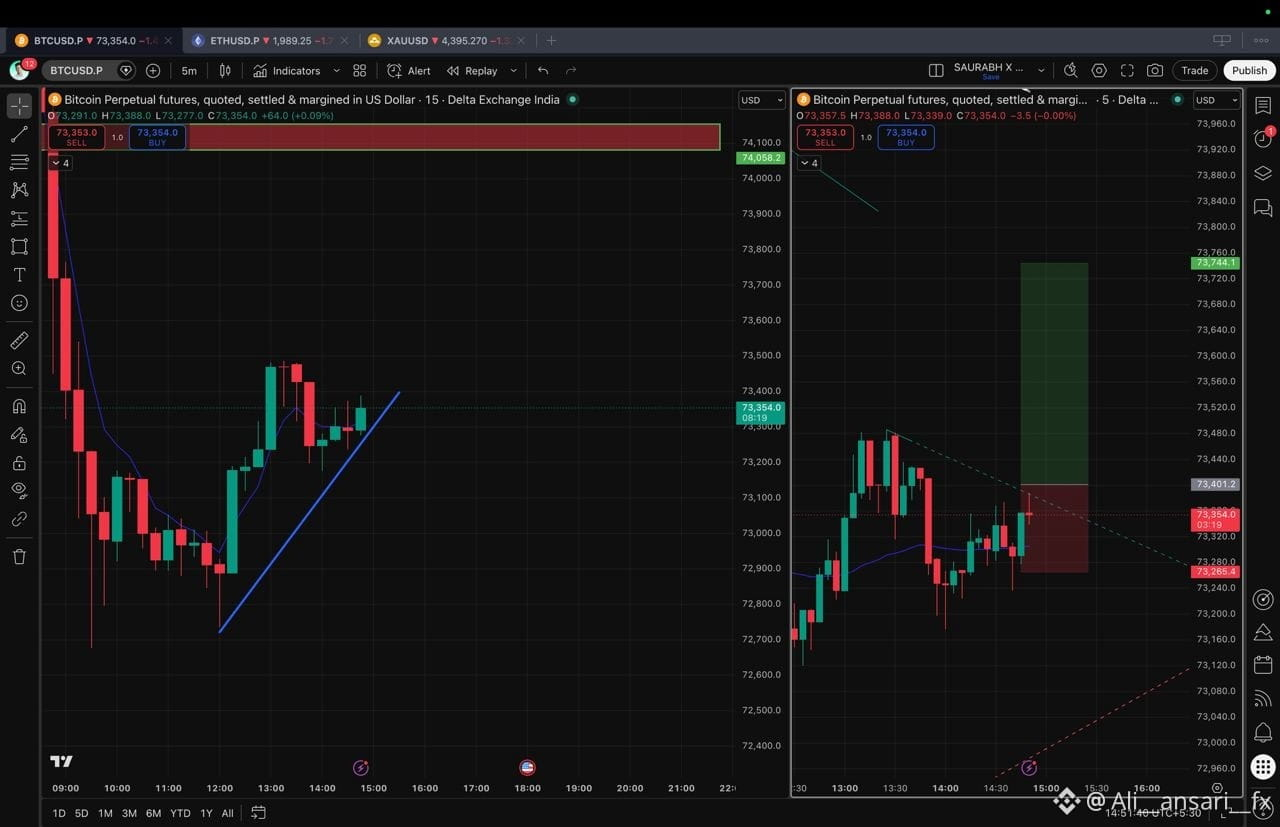Open the notifications bell icon
The width and height of the screenshot is (1280, 827).
click(x=1263, y=732)
